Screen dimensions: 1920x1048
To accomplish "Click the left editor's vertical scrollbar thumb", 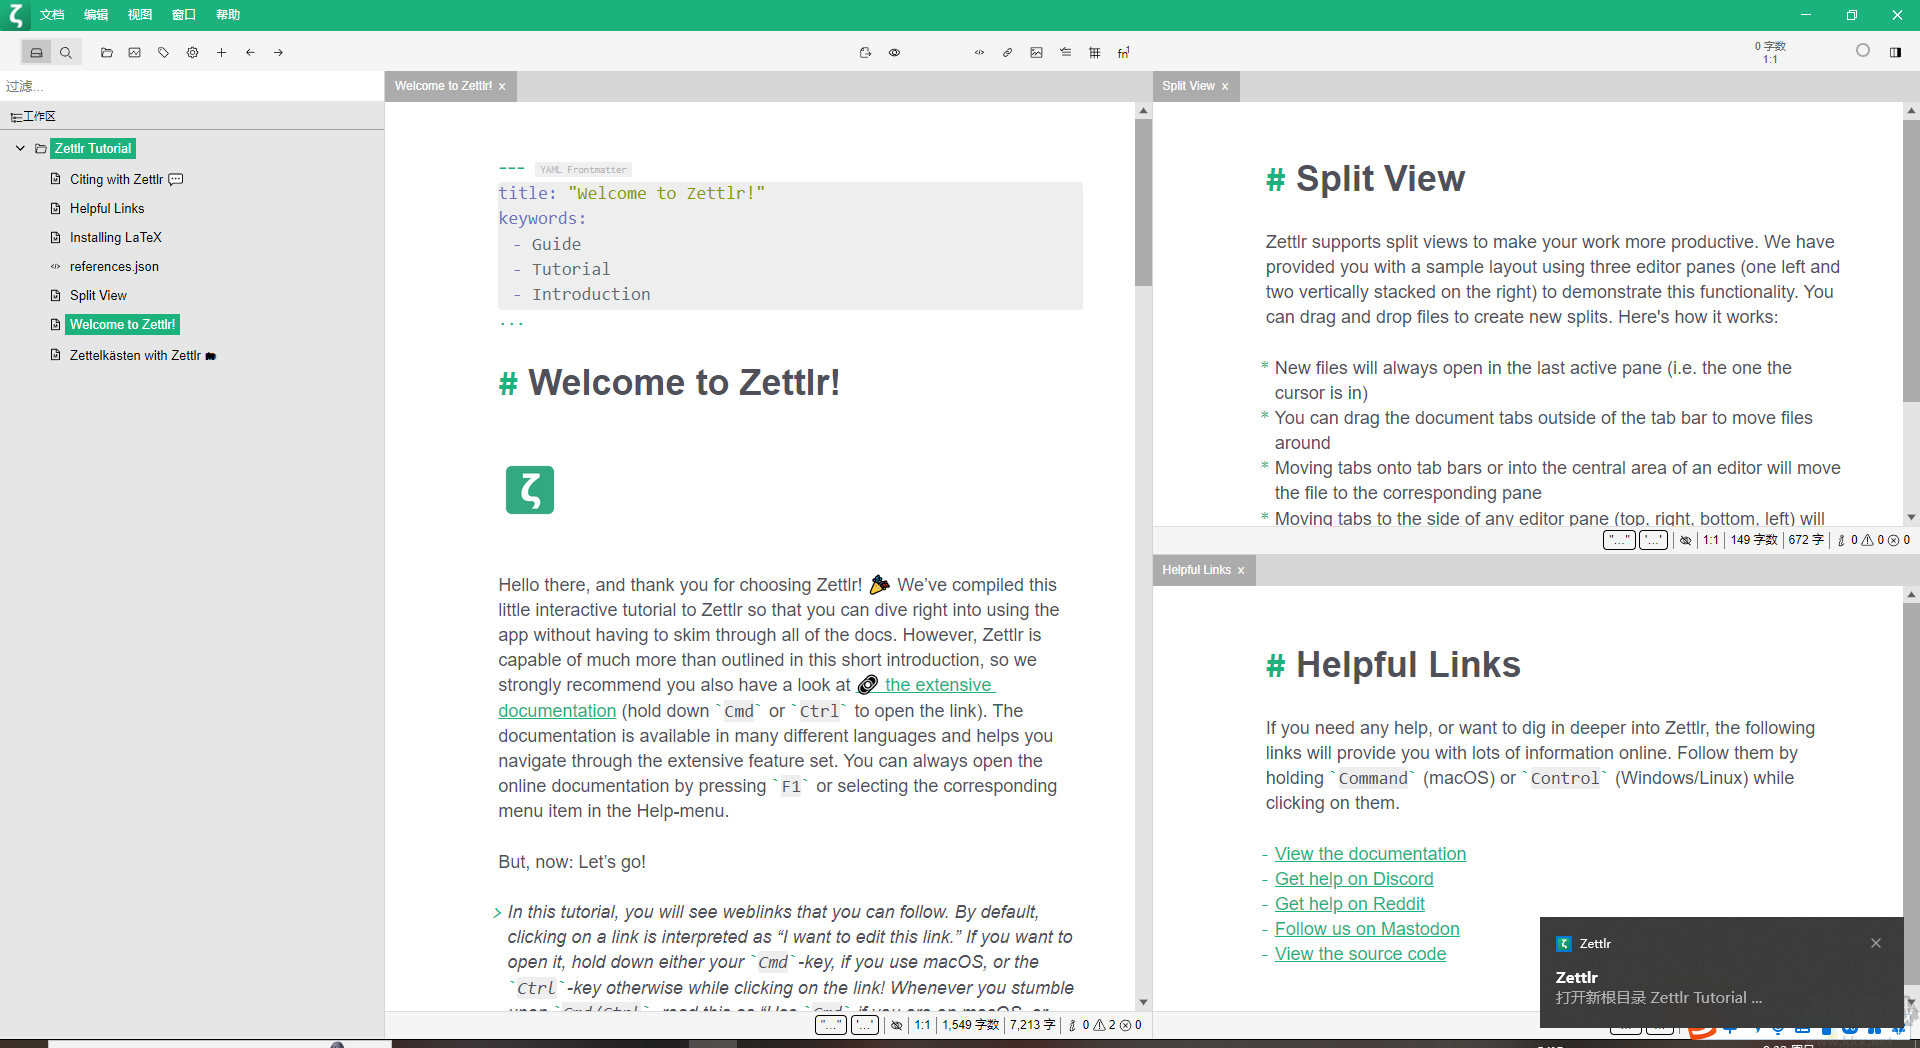I will pyautogui.click(x=1143, y=200).
